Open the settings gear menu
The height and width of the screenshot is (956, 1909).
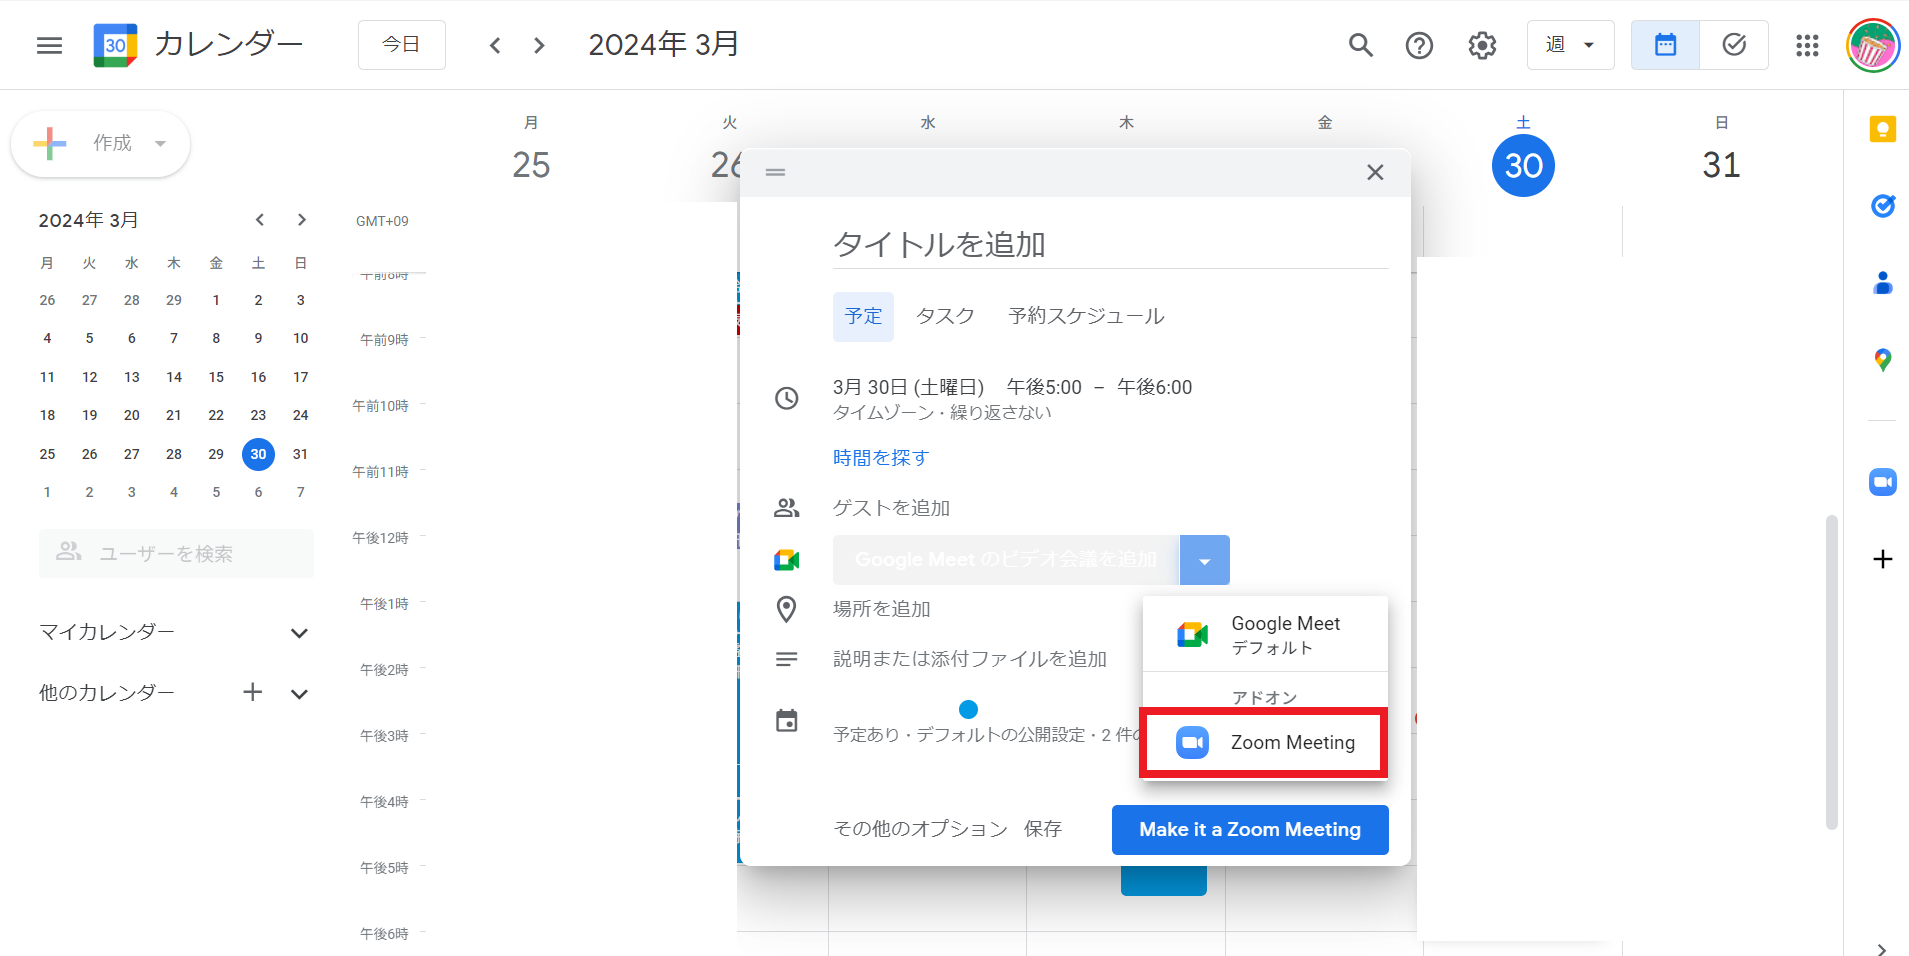point(1482,45)
